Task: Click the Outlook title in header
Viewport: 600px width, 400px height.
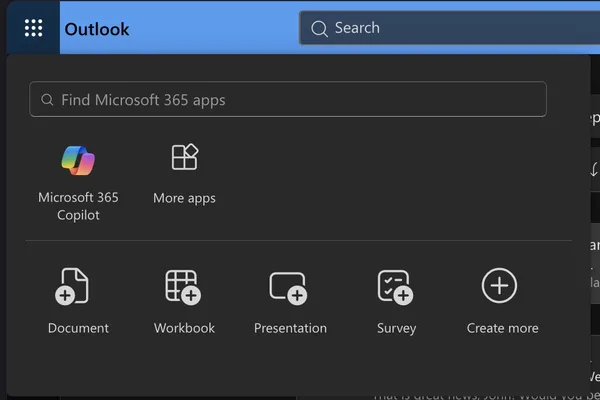Action: [x=97, y=29]
